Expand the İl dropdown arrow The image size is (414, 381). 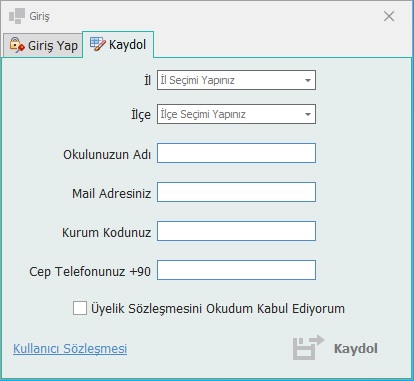click(x=308, y=80)
